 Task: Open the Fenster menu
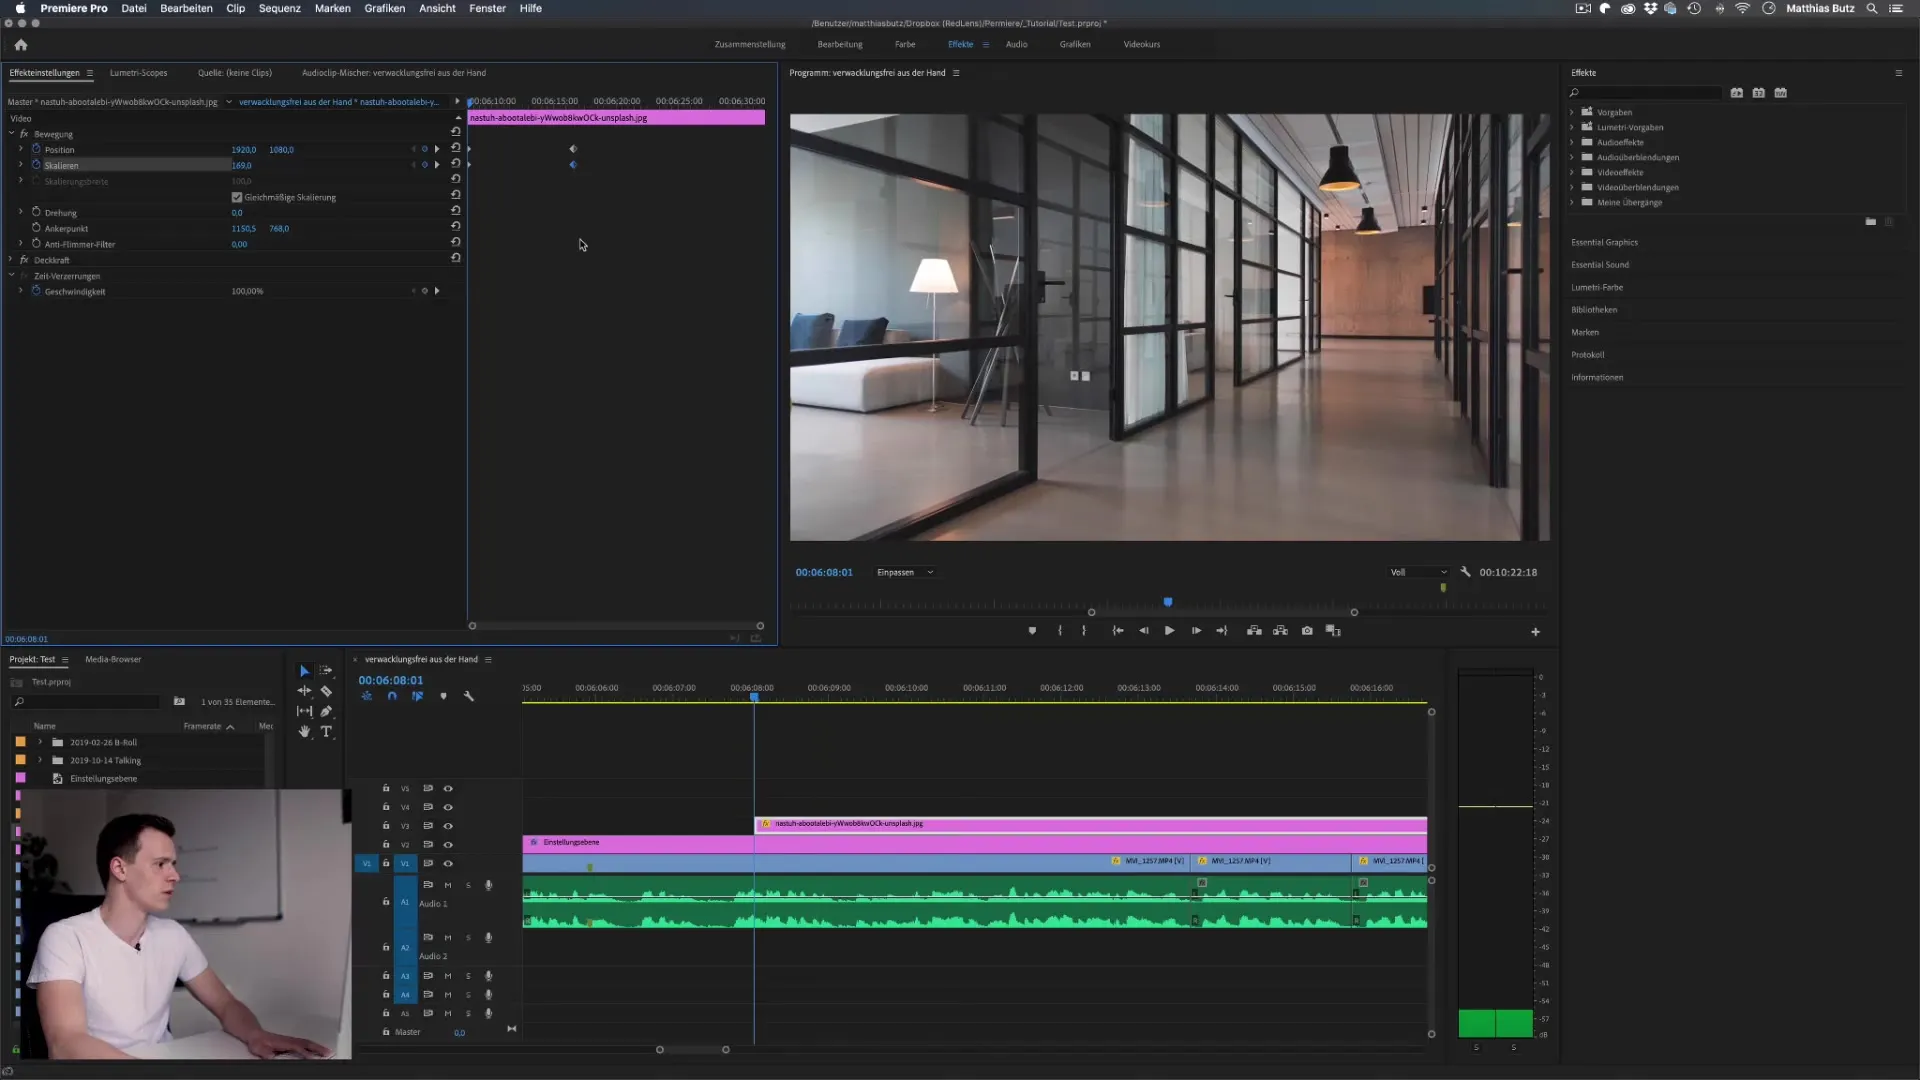pos(487,8)
